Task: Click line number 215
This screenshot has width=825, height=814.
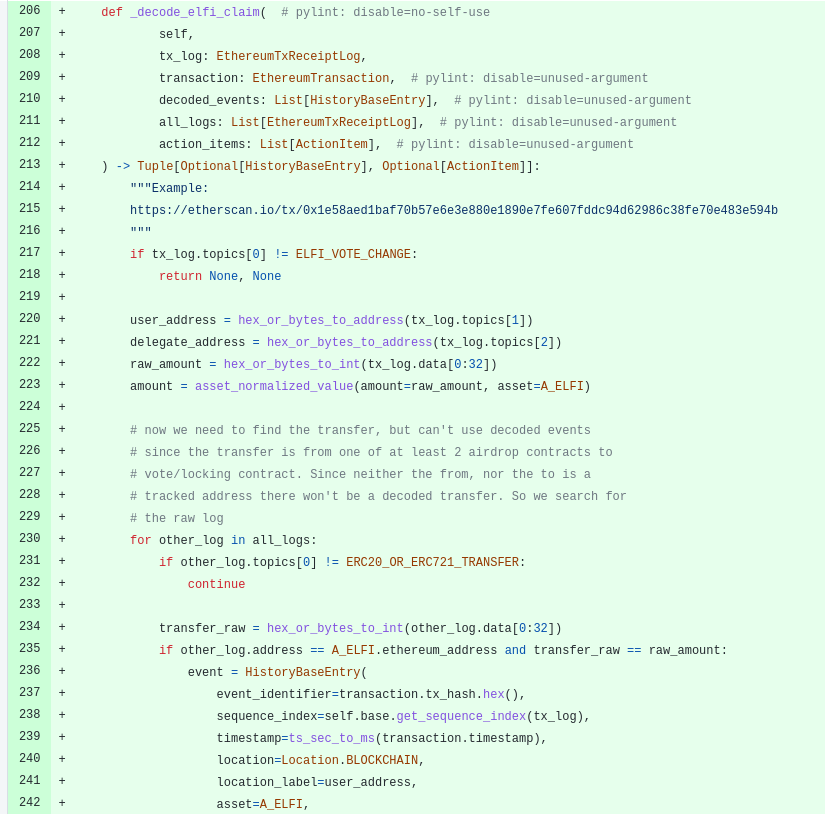Action: [29, 208]
